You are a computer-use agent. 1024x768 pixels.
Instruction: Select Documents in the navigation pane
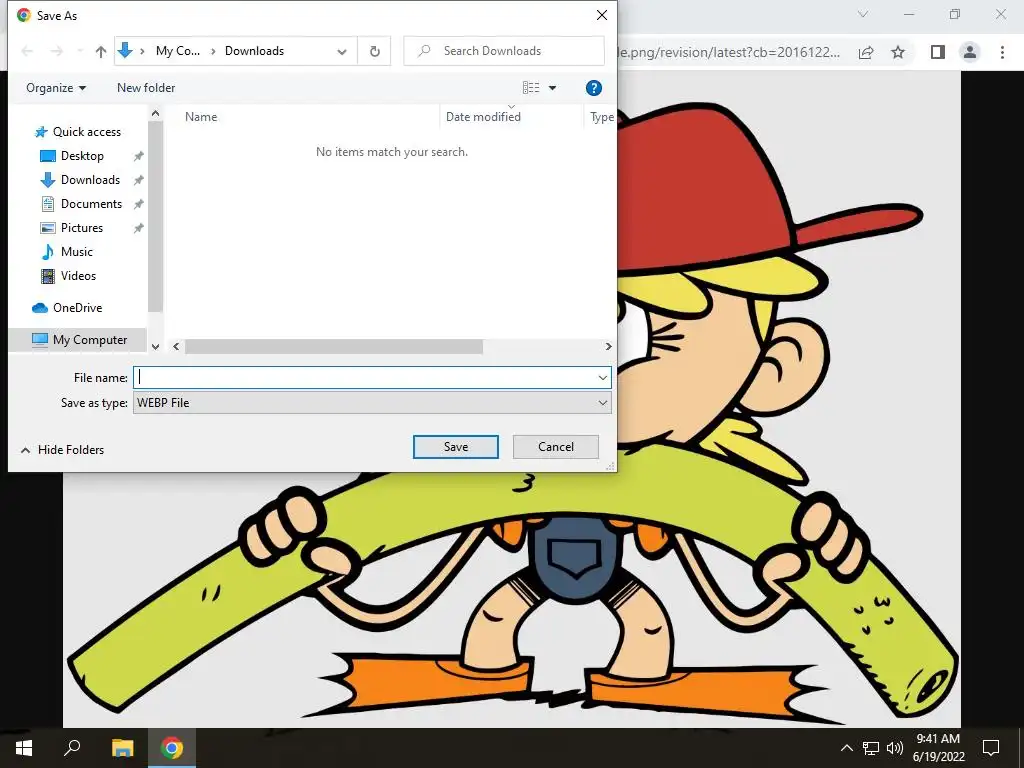(x=91, y=204)
